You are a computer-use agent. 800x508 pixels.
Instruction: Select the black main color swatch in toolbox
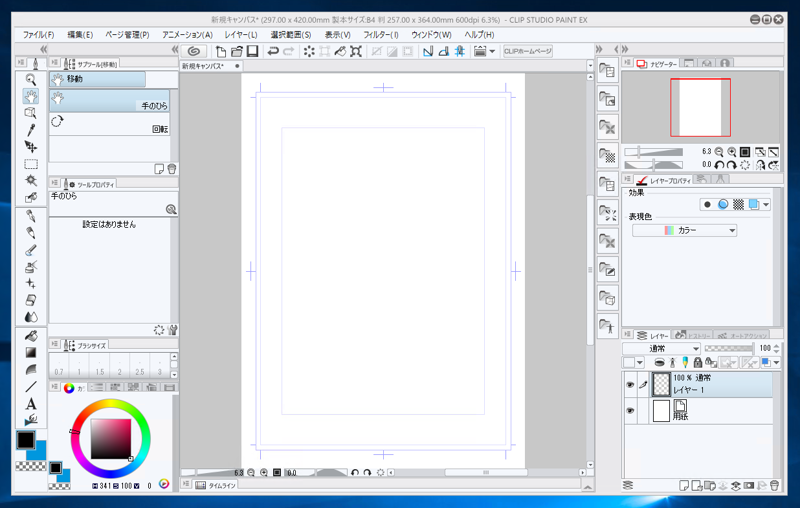click(x=26, y=440)
